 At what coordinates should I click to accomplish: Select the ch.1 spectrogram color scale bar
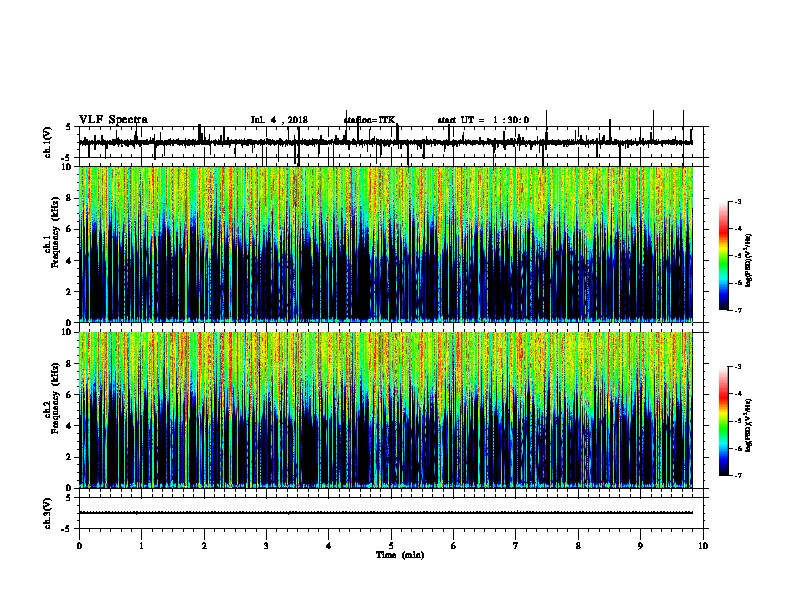point(723,256)
